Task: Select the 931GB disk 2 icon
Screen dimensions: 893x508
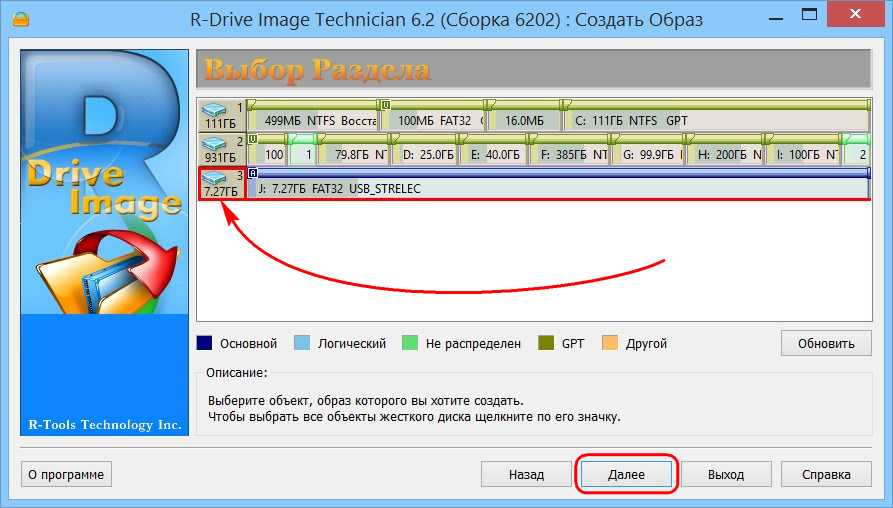Action: (x=221, y=150)
